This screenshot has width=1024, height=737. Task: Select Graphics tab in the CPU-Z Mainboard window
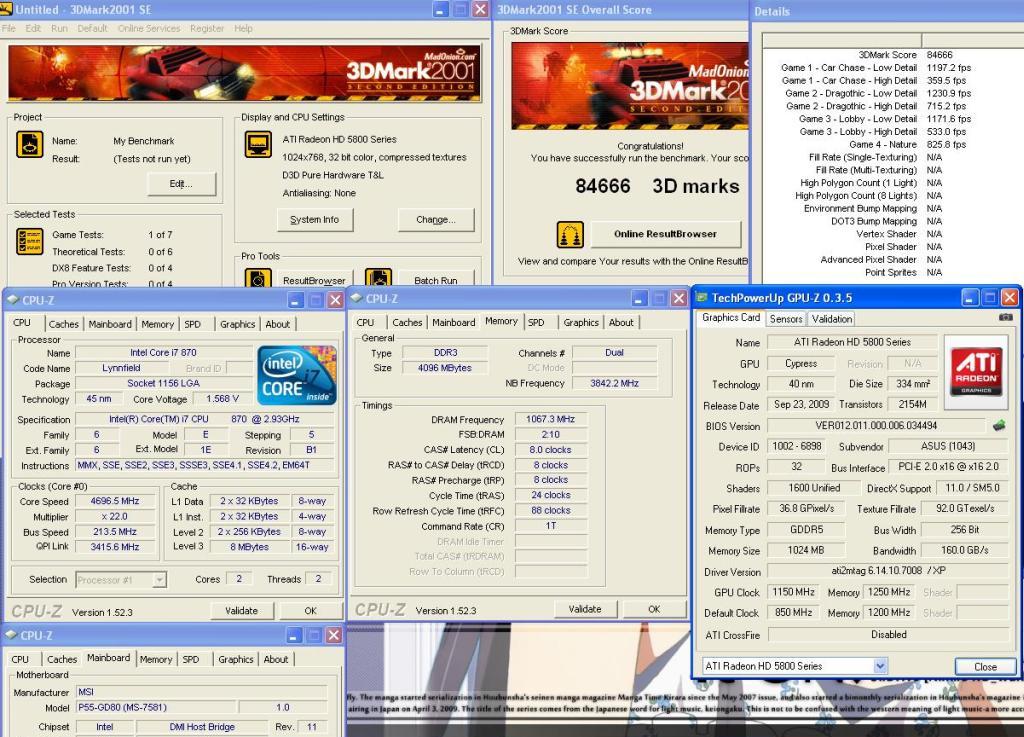tap(236, 659)
